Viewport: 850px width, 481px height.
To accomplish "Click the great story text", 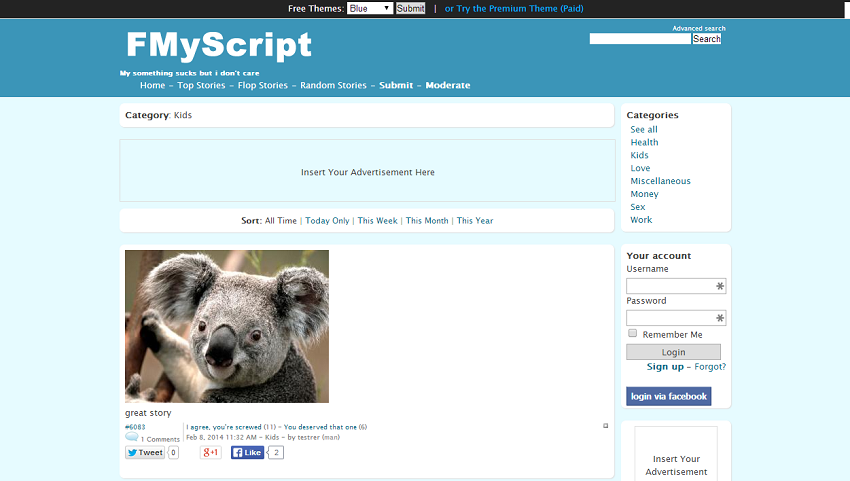I will (x=148, y=413).
